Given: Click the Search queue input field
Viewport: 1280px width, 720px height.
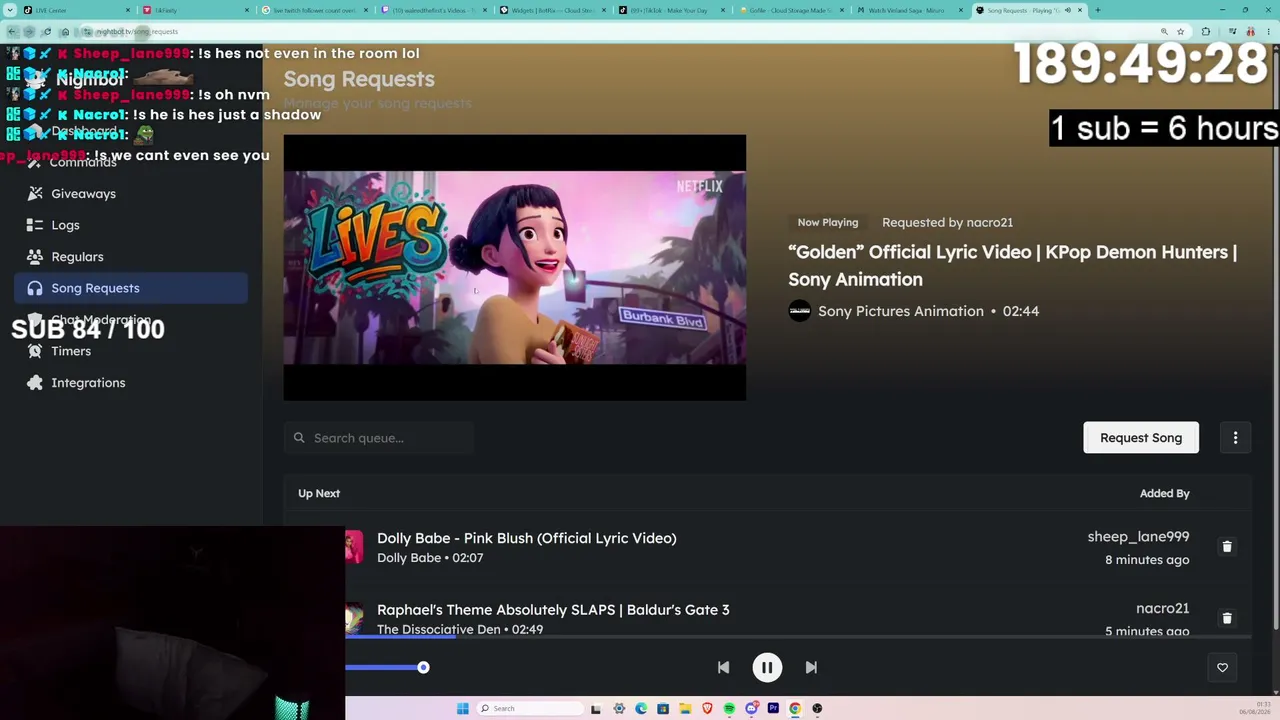Looking at the screenshot, I should pyautogui.click(x=378, y=438).
